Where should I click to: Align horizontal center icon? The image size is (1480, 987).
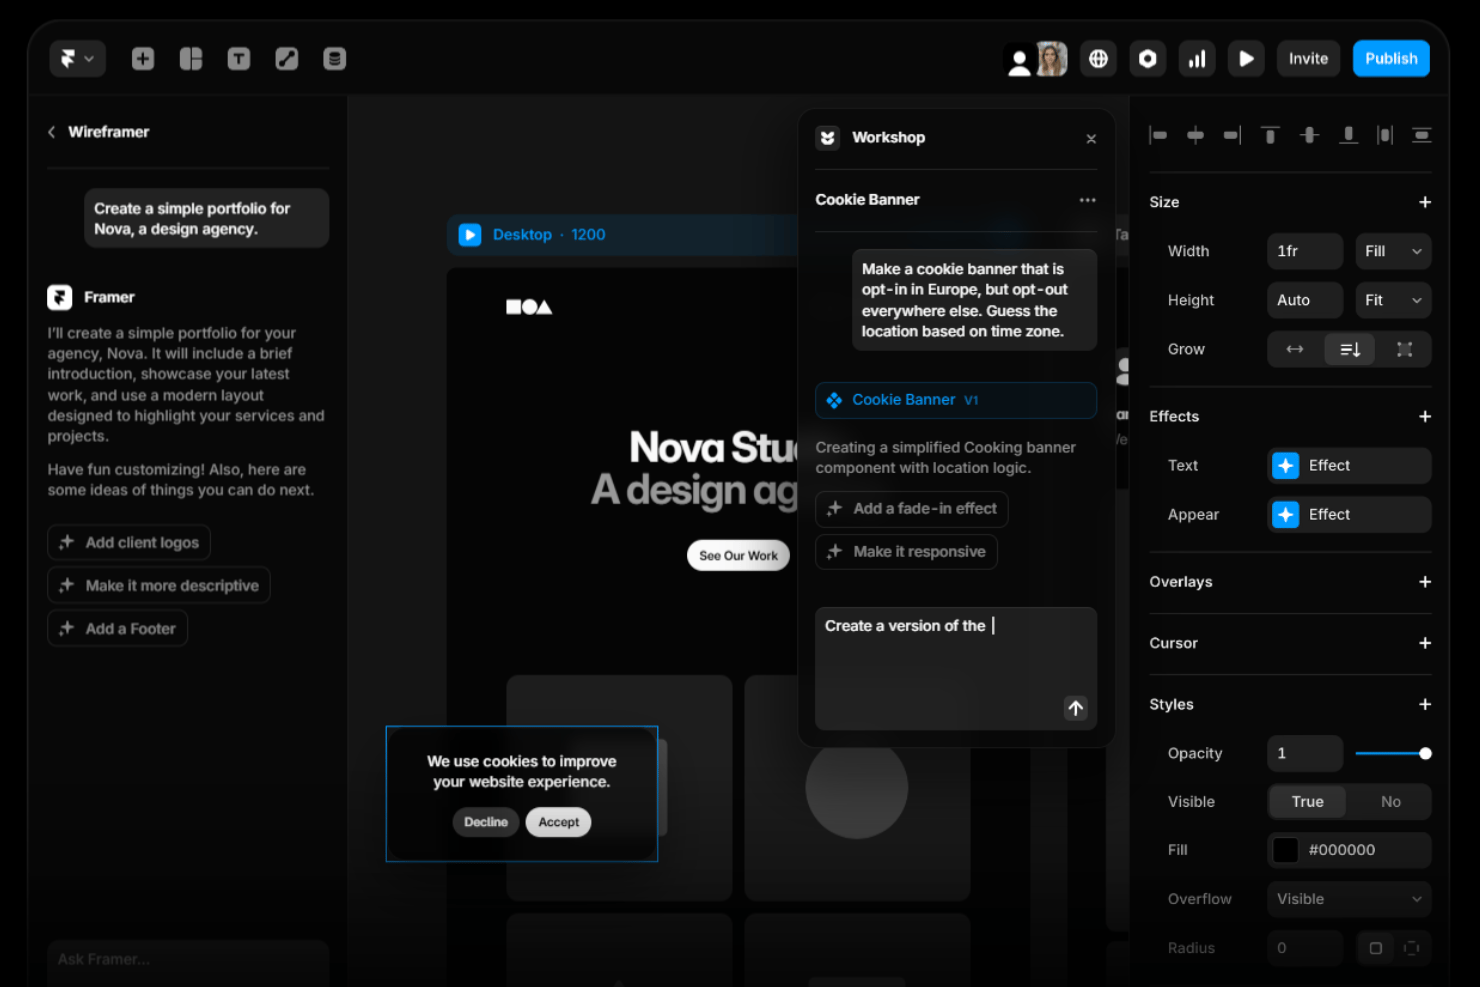coord(1195,135)
